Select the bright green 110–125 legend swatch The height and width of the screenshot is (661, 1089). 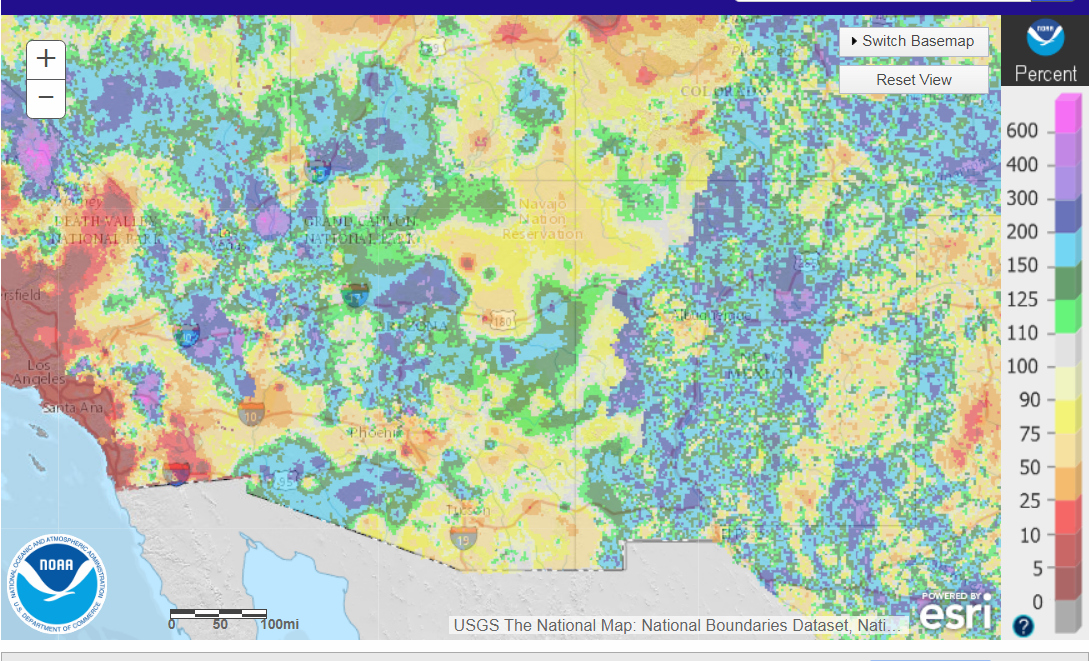point(1067,317)
